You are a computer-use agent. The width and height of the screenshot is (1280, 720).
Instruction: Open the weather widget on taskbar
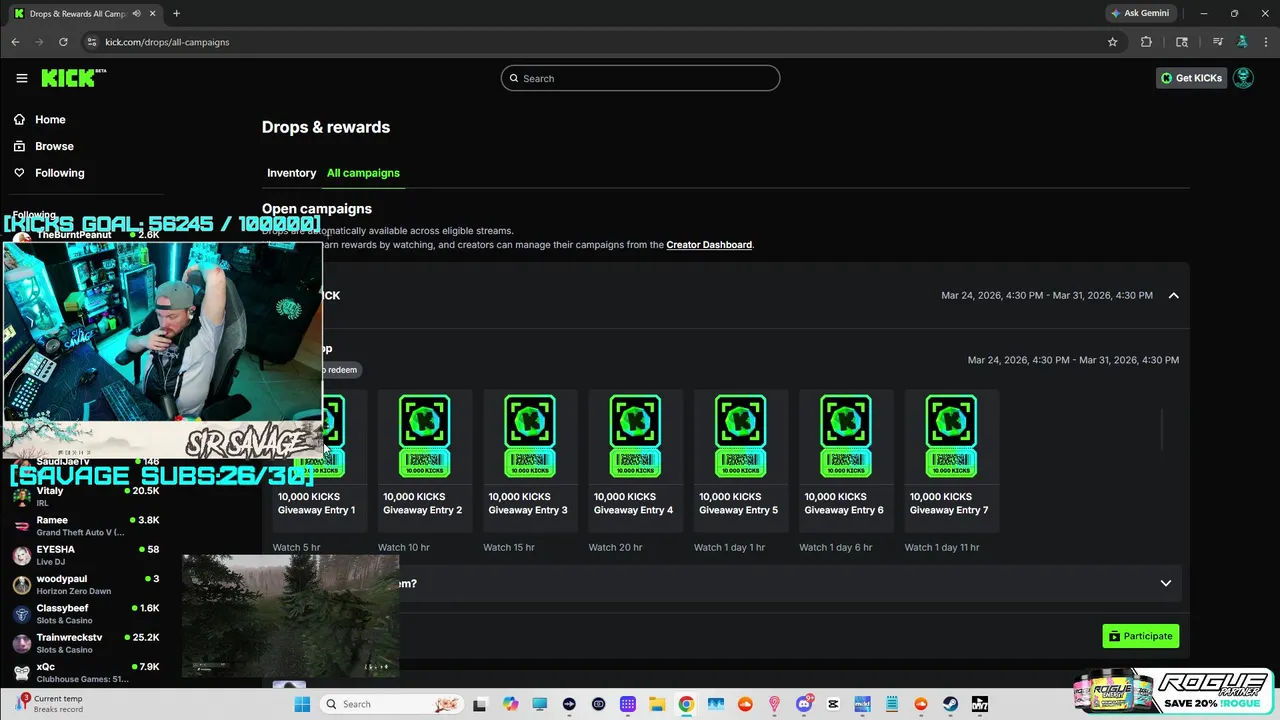[x=50, y=703]
